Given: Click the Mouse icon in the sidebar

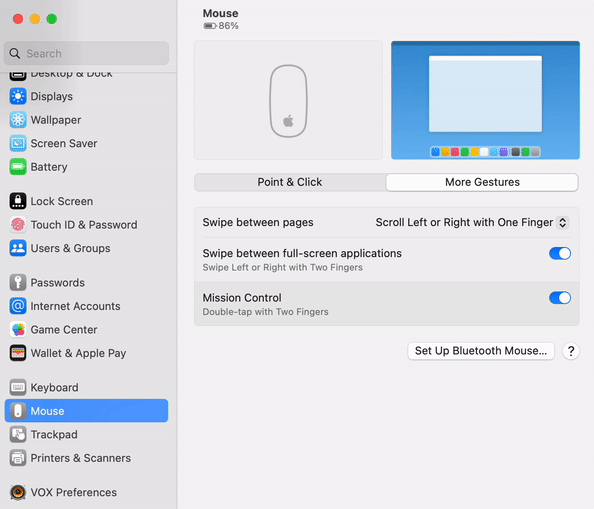Looking at the screenshot, I should pos(18,411).
